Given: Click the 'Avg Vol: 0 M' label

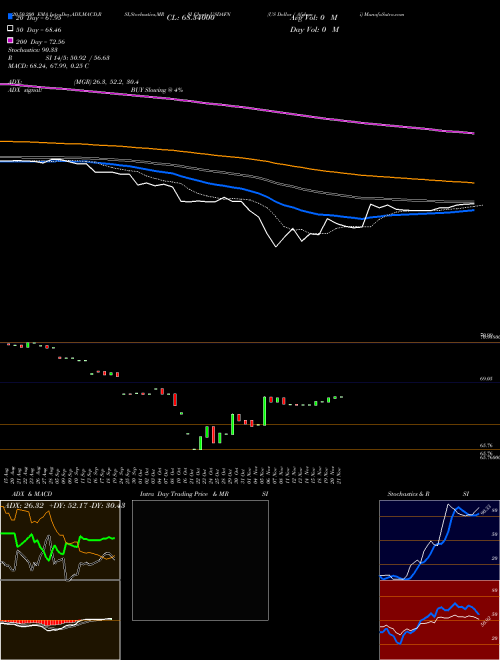Looking at the screenshot, I should 314,18.
